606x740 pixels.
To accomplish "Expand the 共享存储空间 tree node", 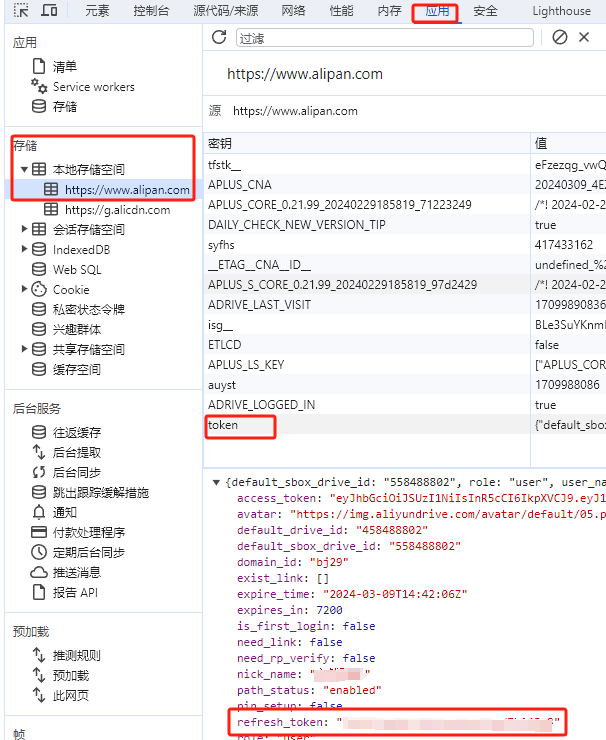I will pyautogui.click(x=24, y=349).
